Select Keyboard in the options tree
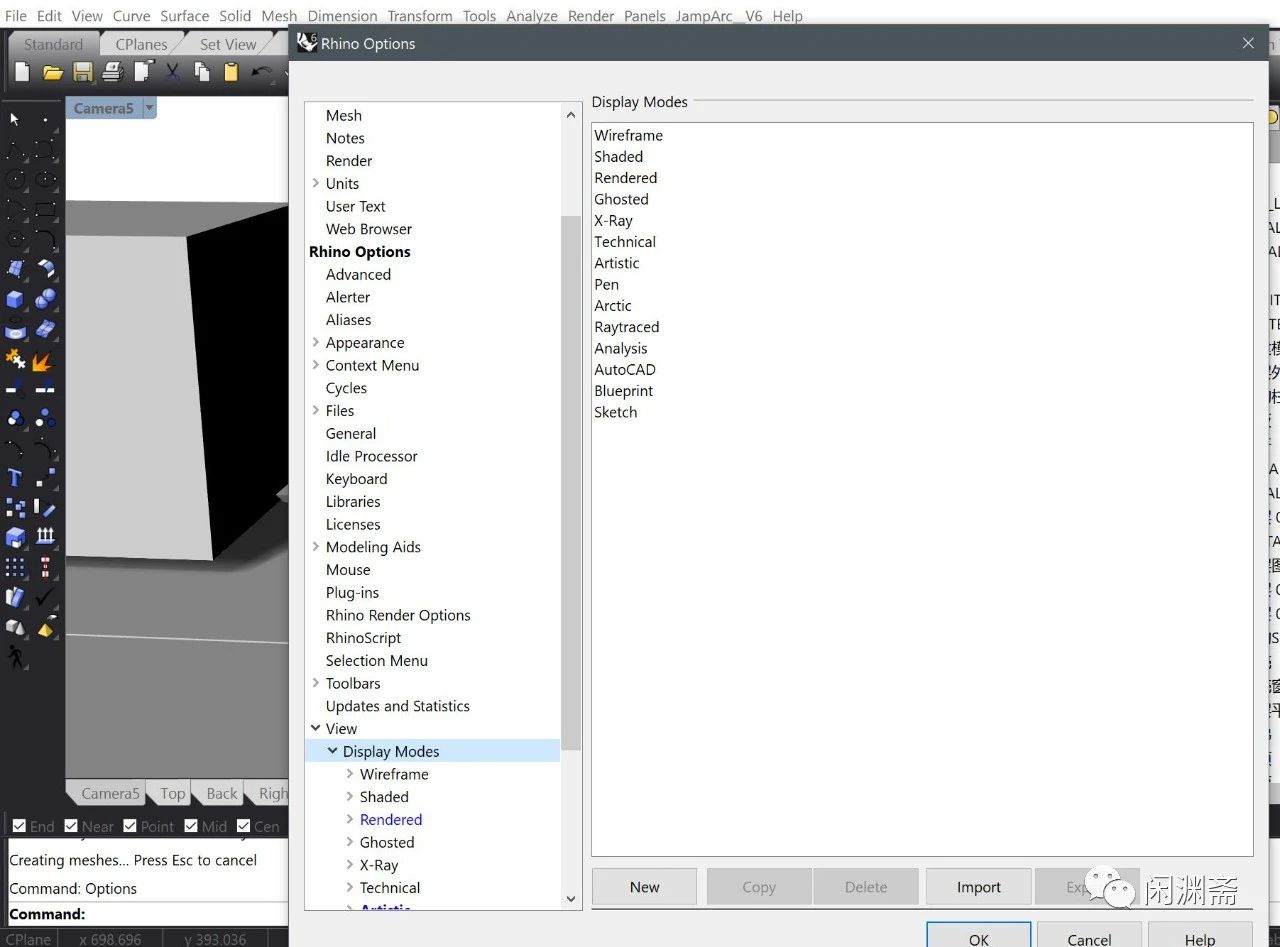The image size is (1280, 947). click(356, 479)
